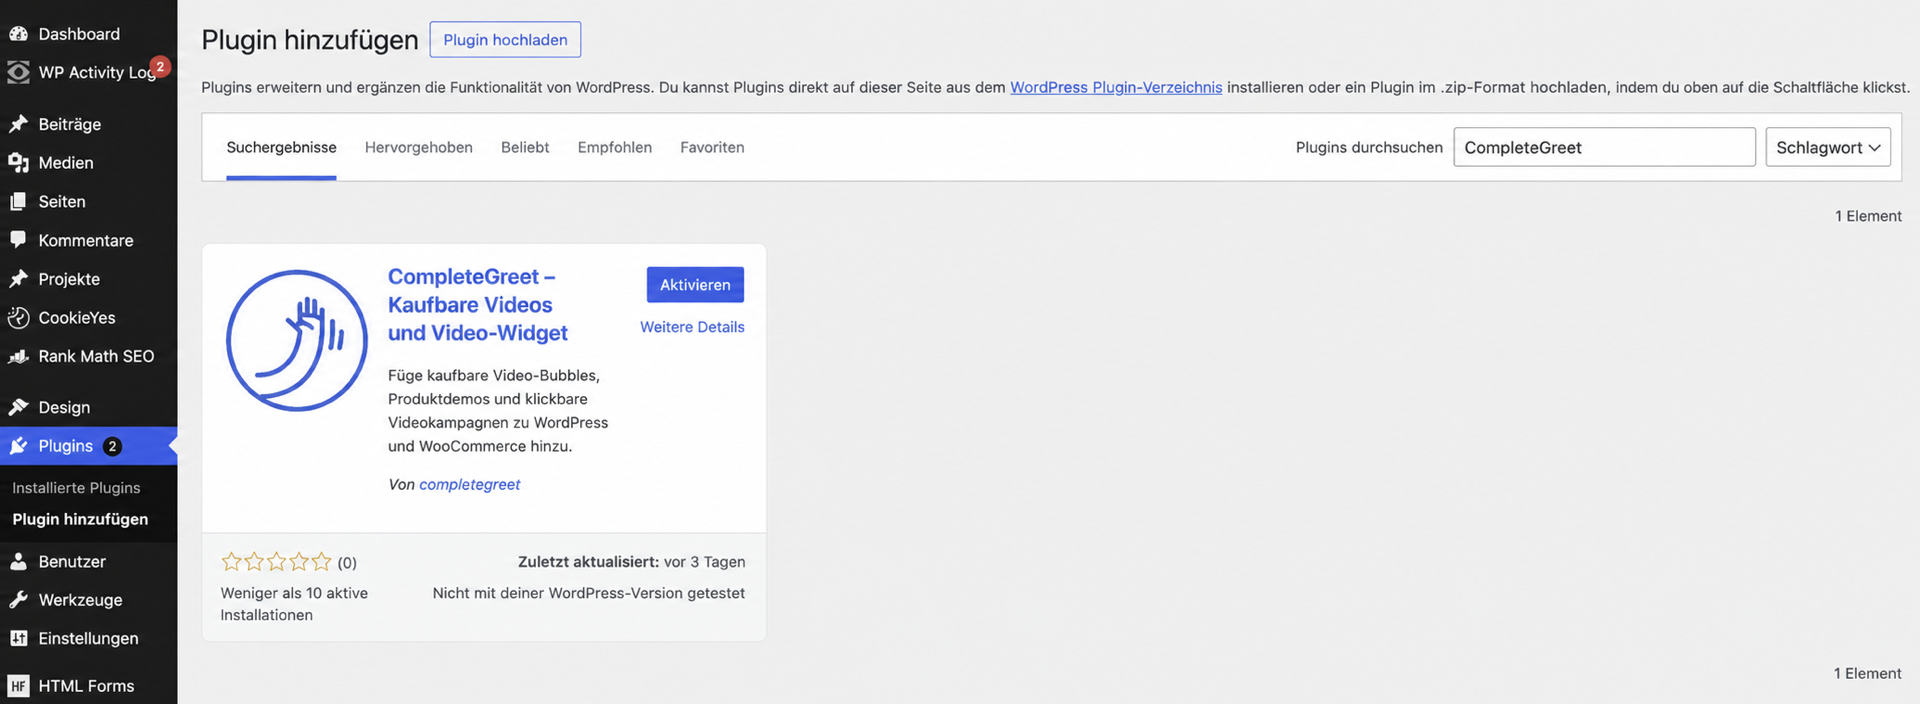
Task: Open the Werkzeuge menu label
Action: [x=80, y=600]
